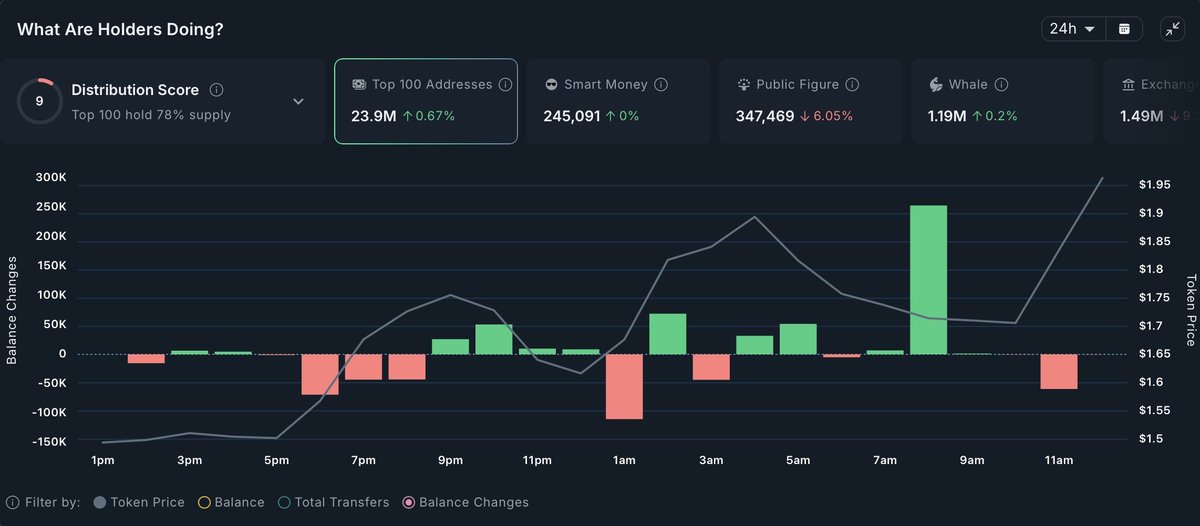Click the "1.19M" Whale value

[x=947, y=116]
